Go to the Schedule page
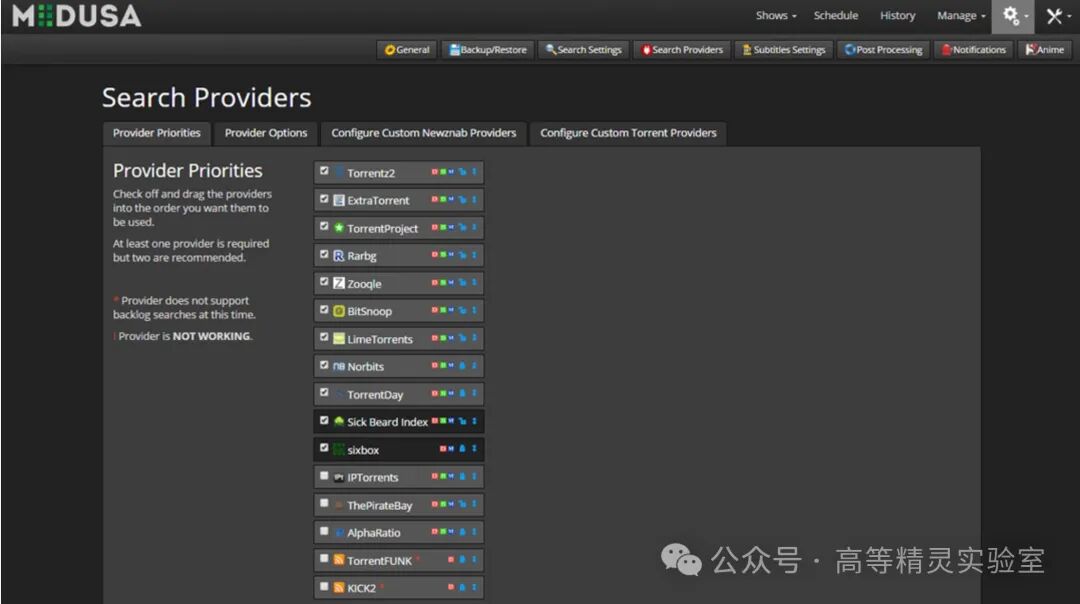The width and height of the screenshot is (1080, 604). (x=835, y=15)
